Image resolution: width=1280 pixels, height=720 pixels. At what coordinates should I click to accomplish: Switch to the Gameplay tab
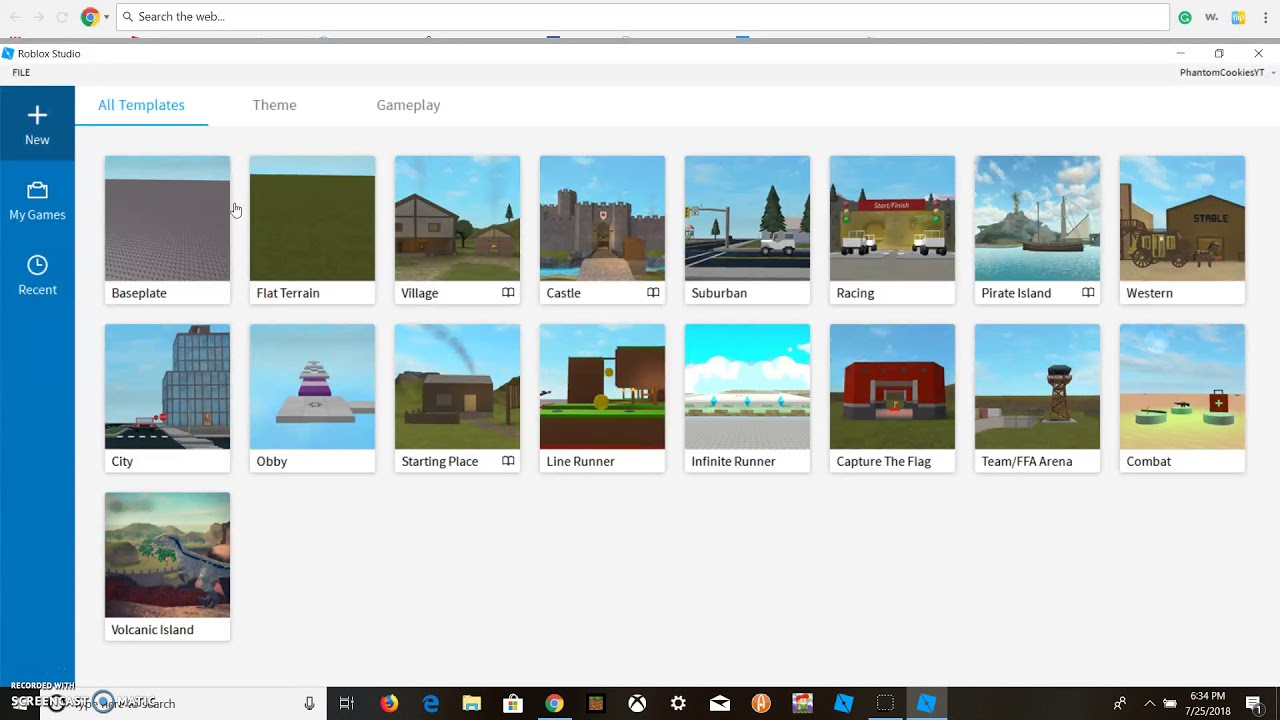click(408, 105)
